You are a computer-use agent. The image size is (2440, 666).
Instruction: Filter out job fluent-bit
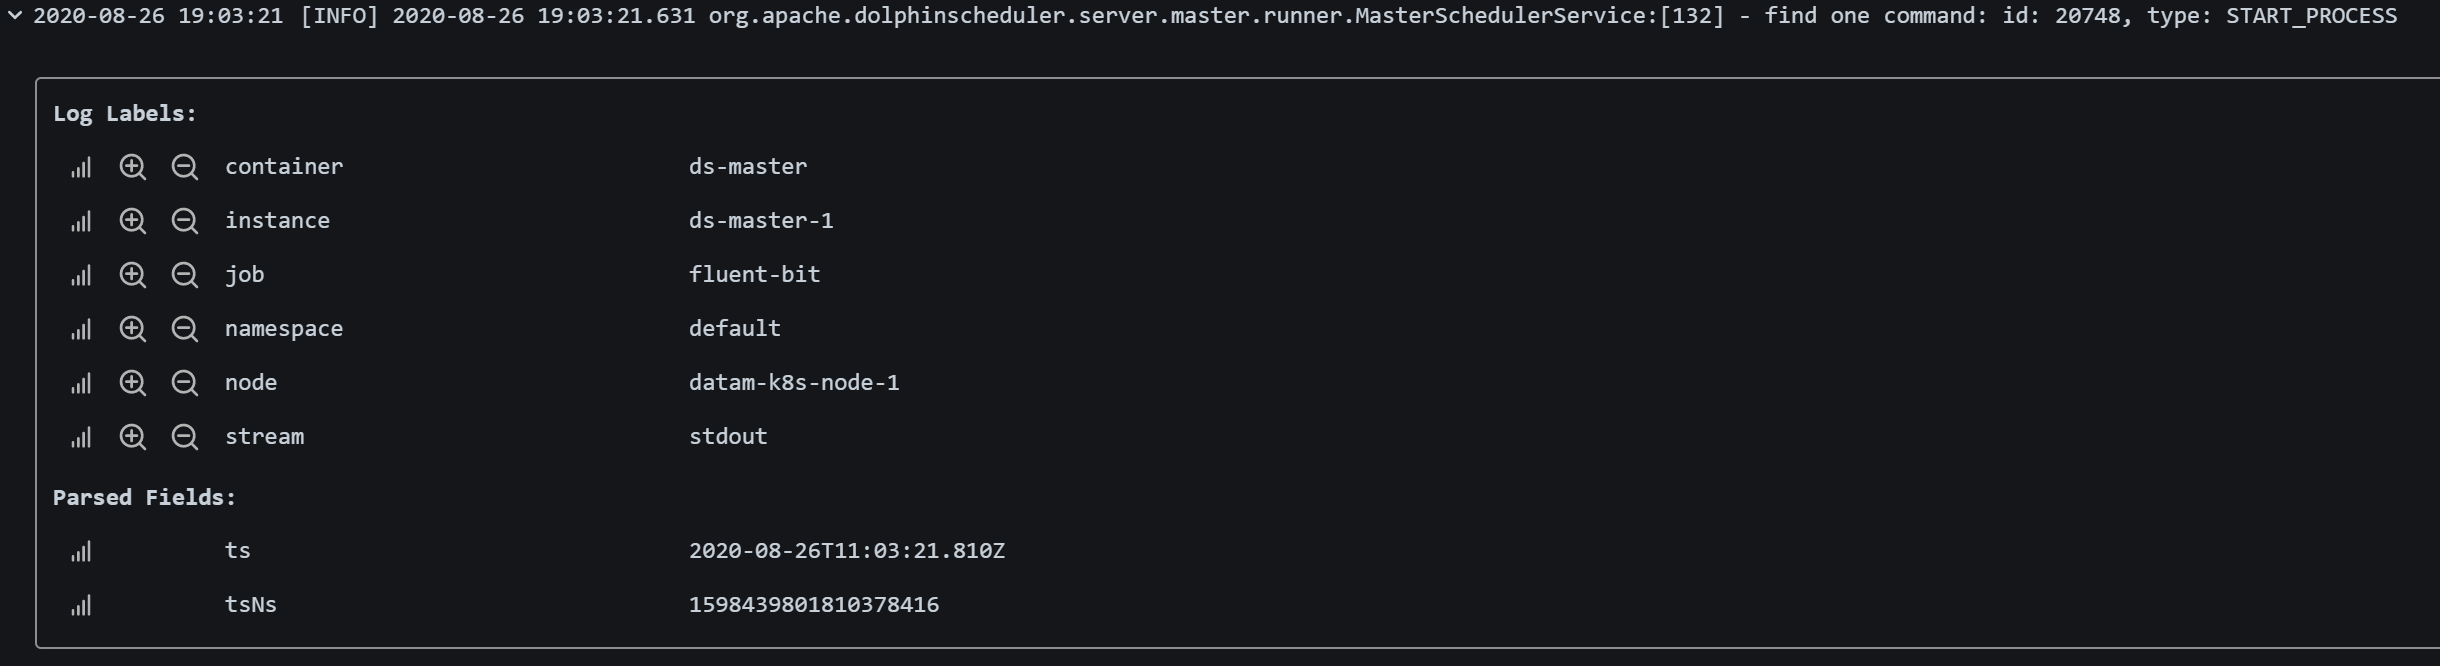[x=185, y=275]
